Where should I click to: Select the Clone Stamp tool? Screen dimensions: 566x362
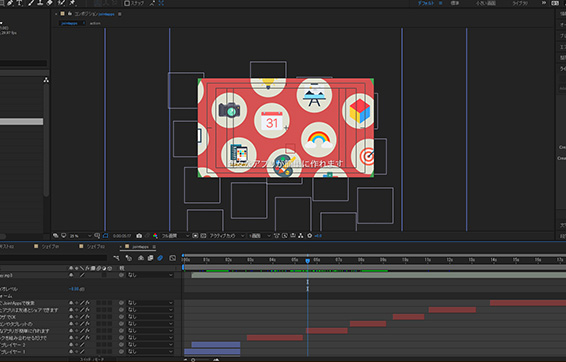40,3
